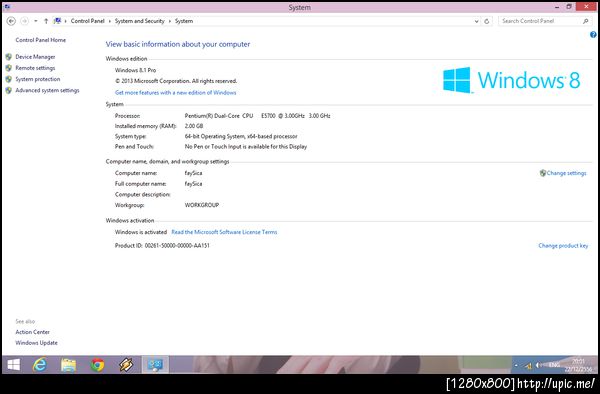This screenshot has width=600, height=394.
Task: Click the network tray icon
Action: pyautogui.click(x=528, y=366)
